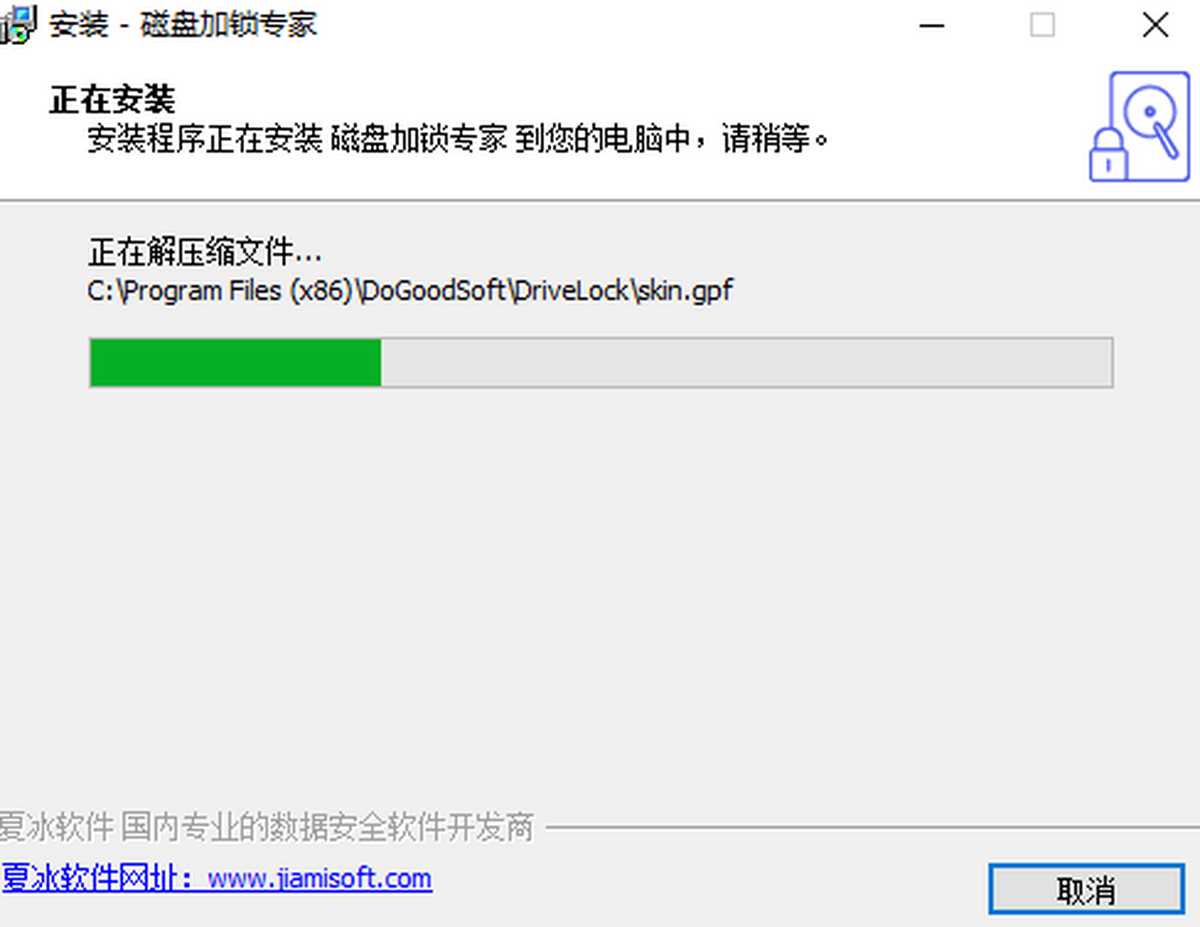Click the empty grey area below the progress bar
This screenshot has width=1200, height=927.
click(600, 590)
